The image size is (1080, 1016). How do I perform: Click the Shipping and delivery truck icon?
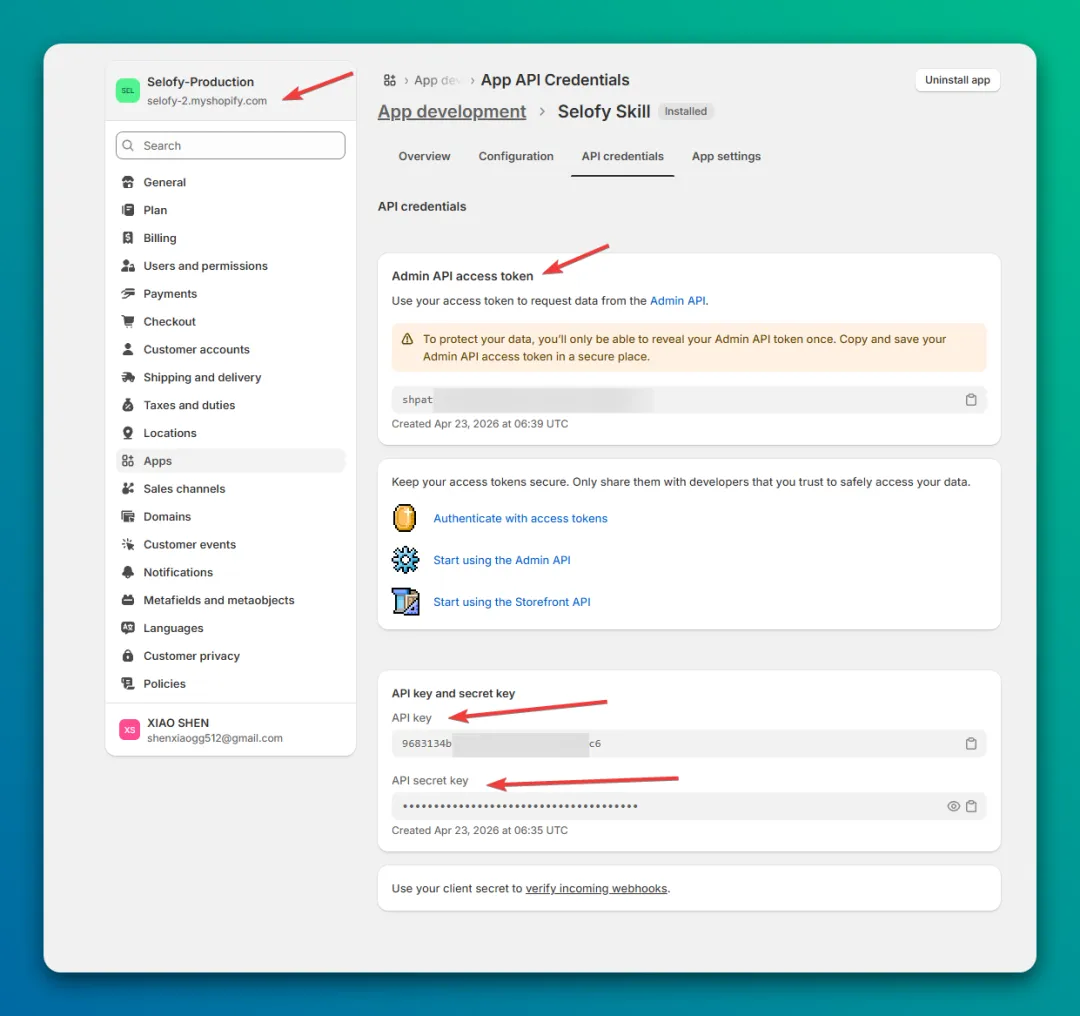(x=127, y=377)
